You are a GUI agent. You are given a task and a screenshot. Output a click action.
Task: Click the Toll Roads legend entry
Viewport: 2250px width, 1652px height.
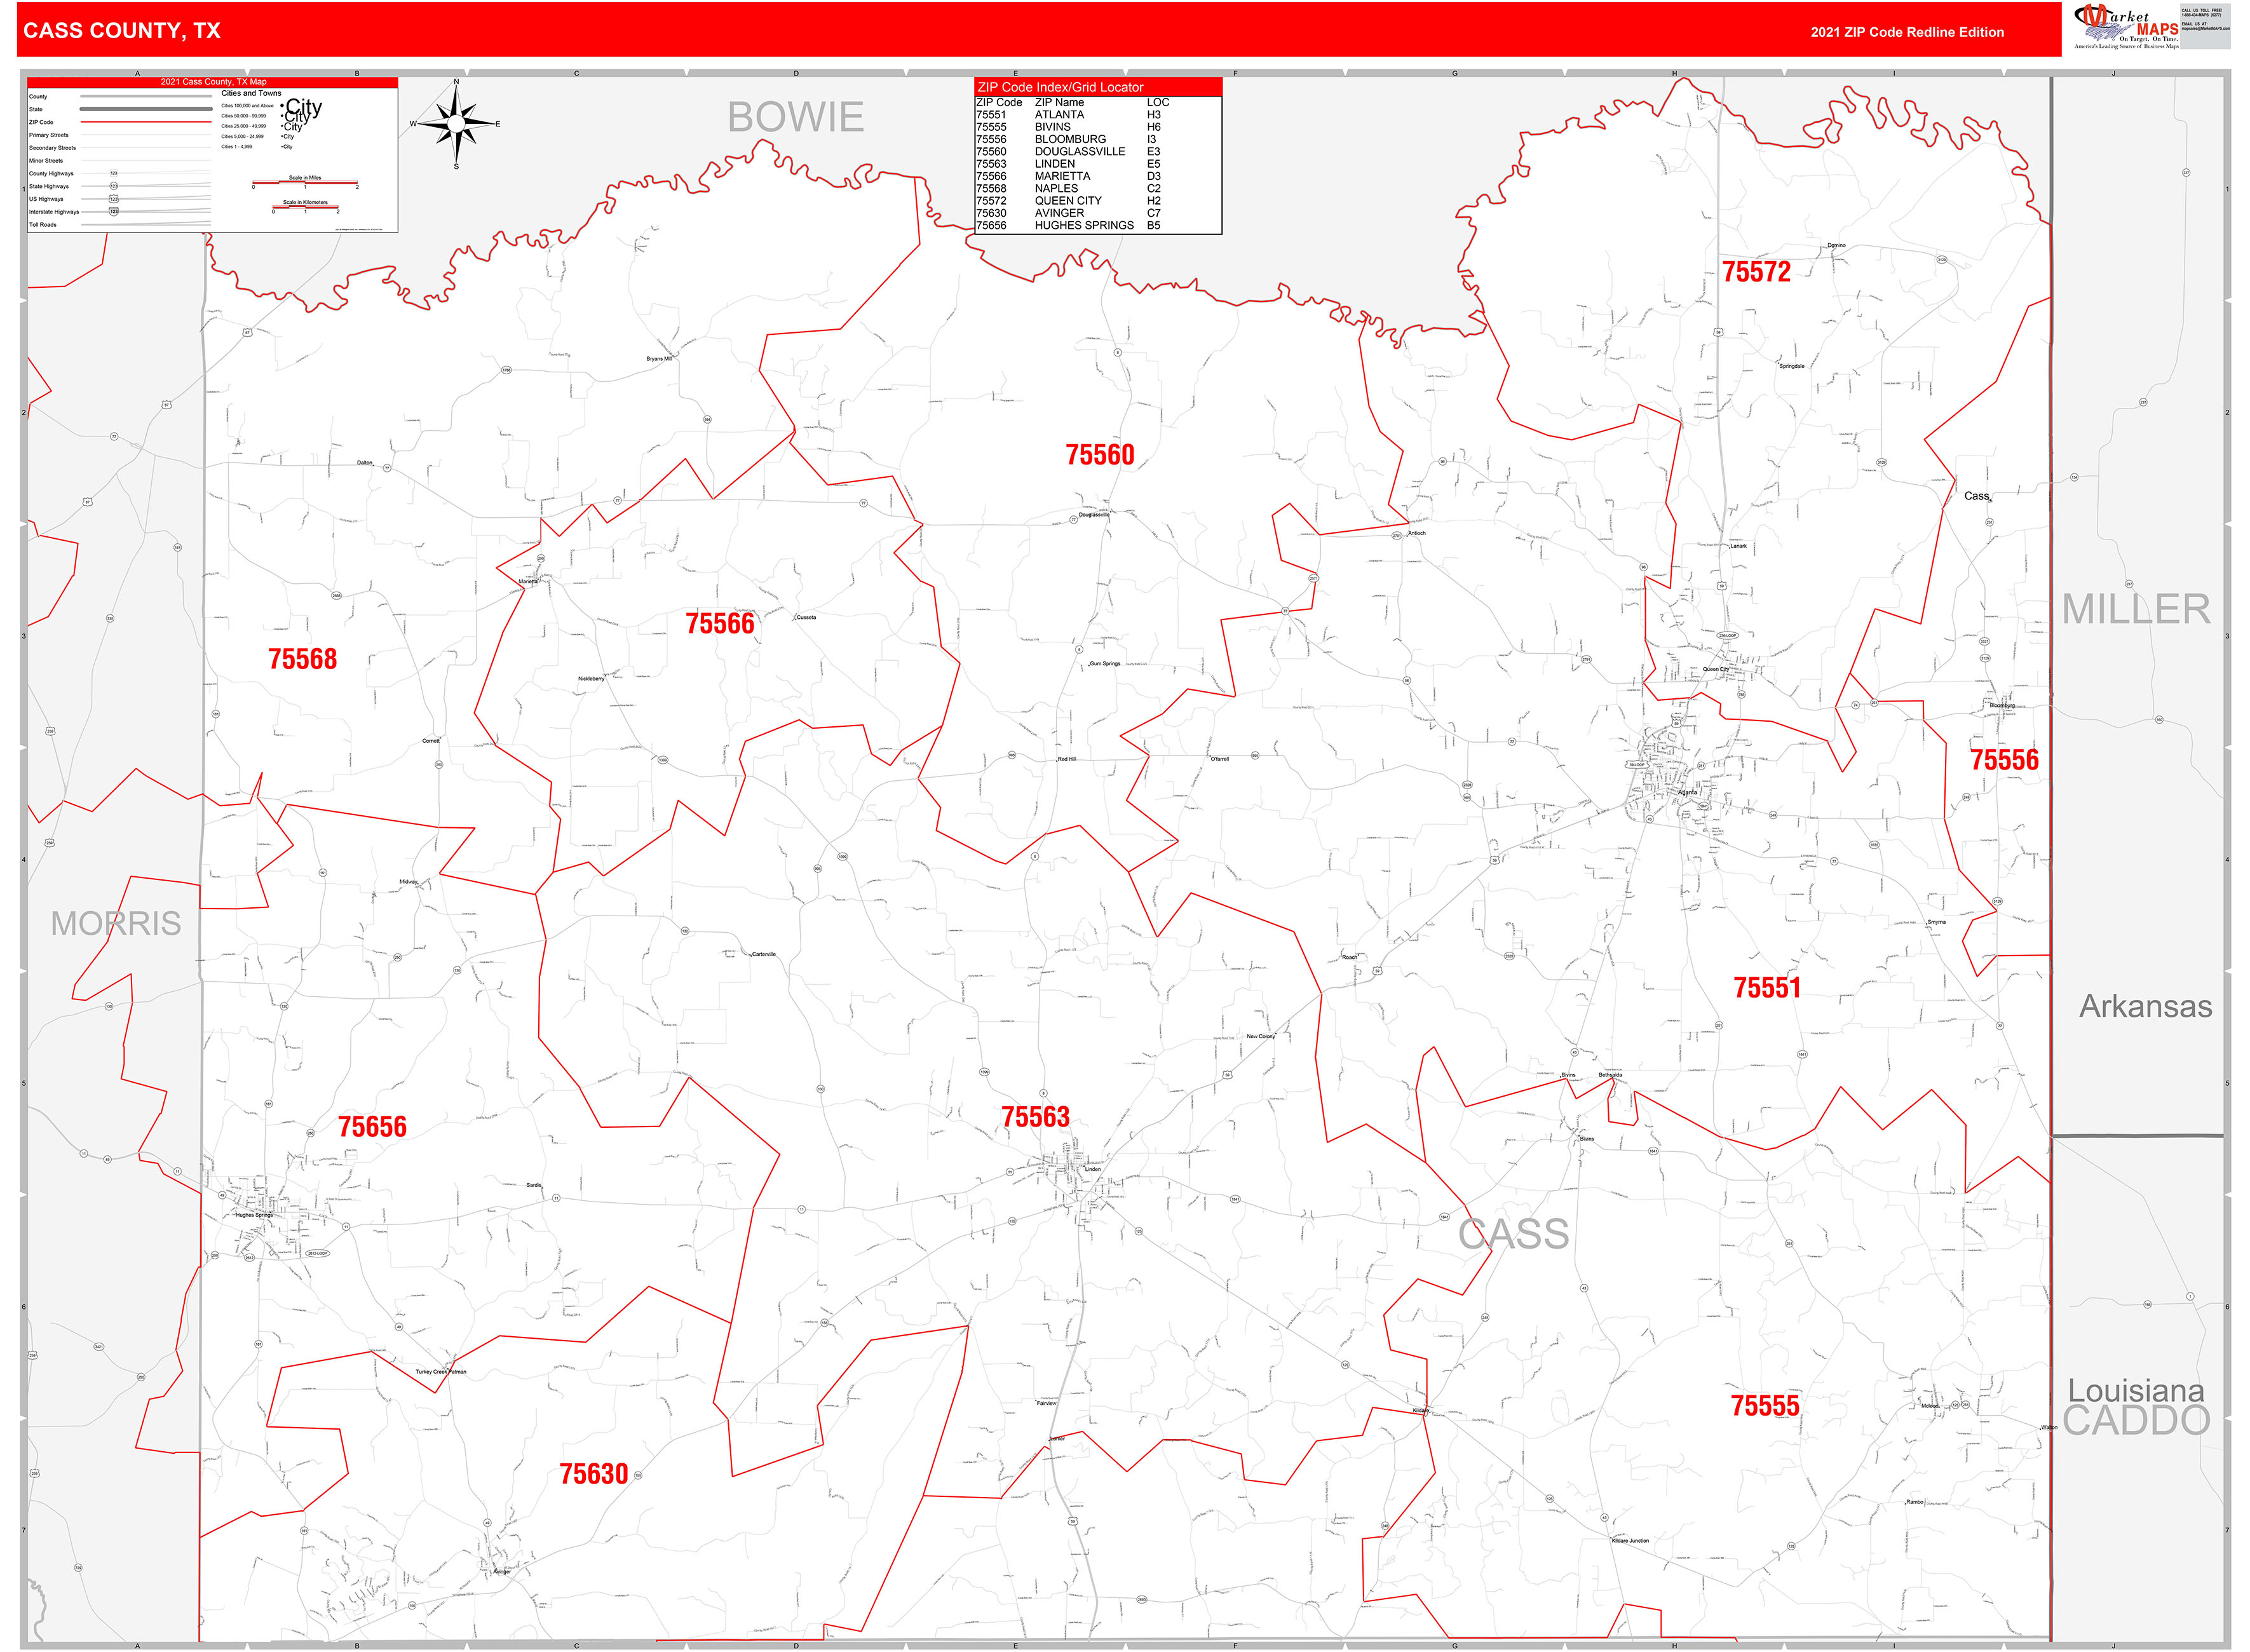click(x=120, y=225)
